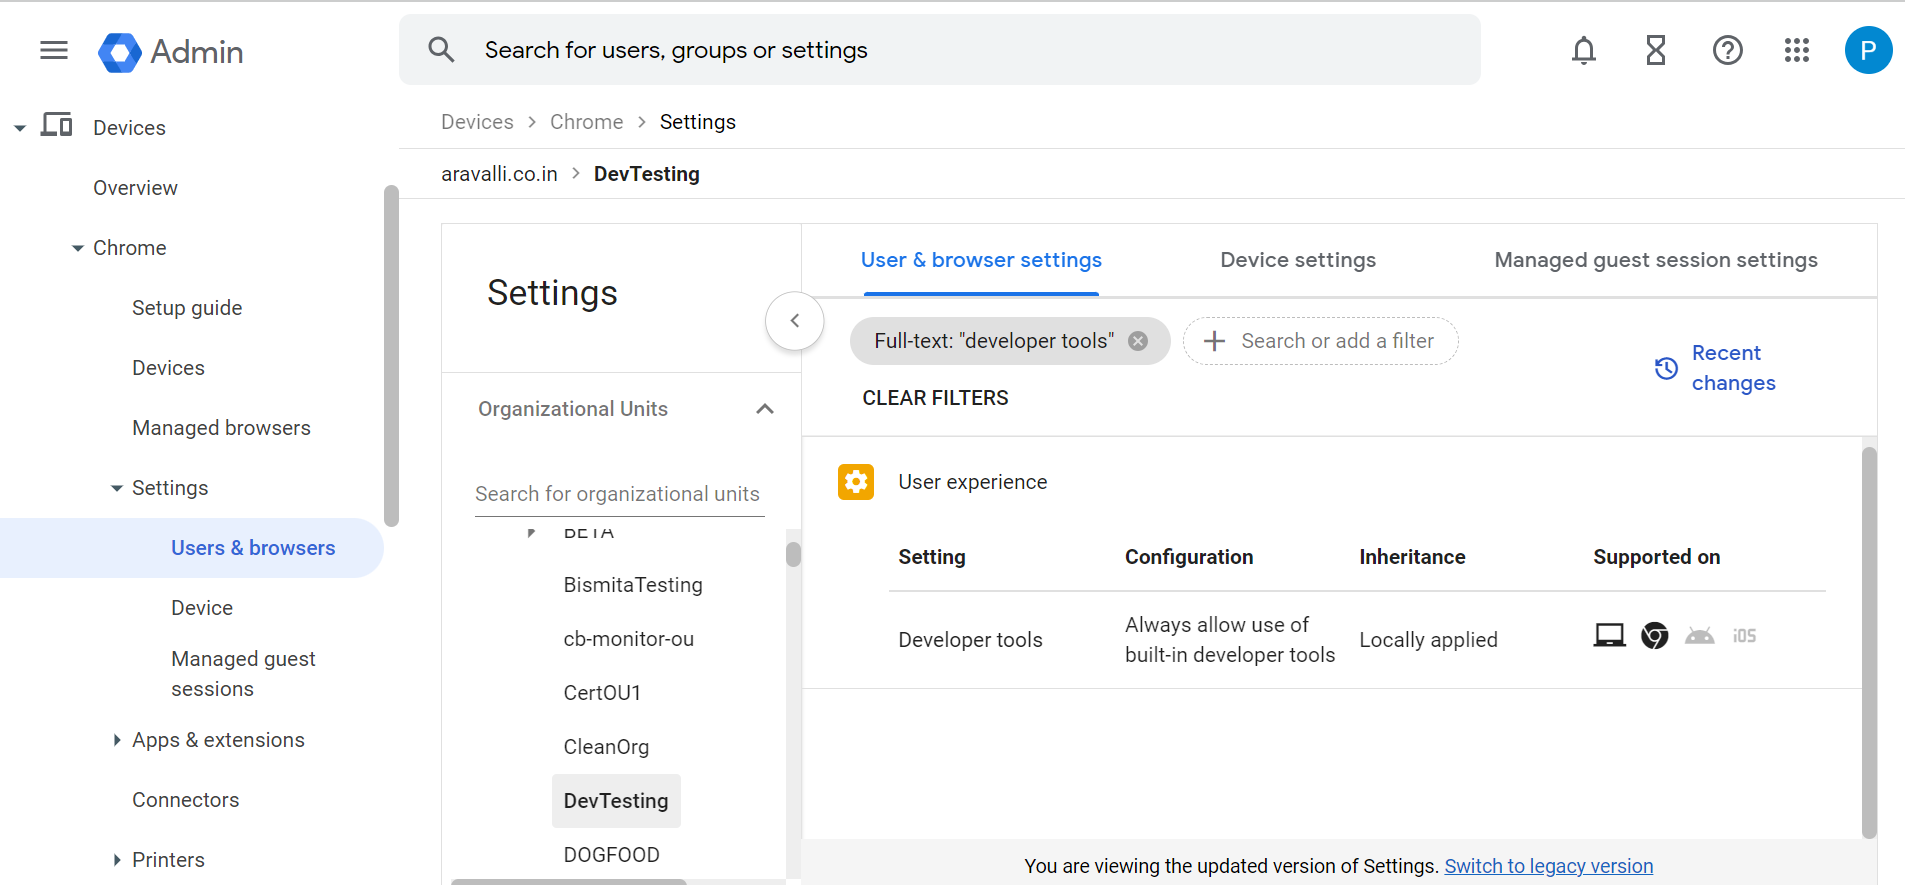Open Recent changes link

point(1733,368)
